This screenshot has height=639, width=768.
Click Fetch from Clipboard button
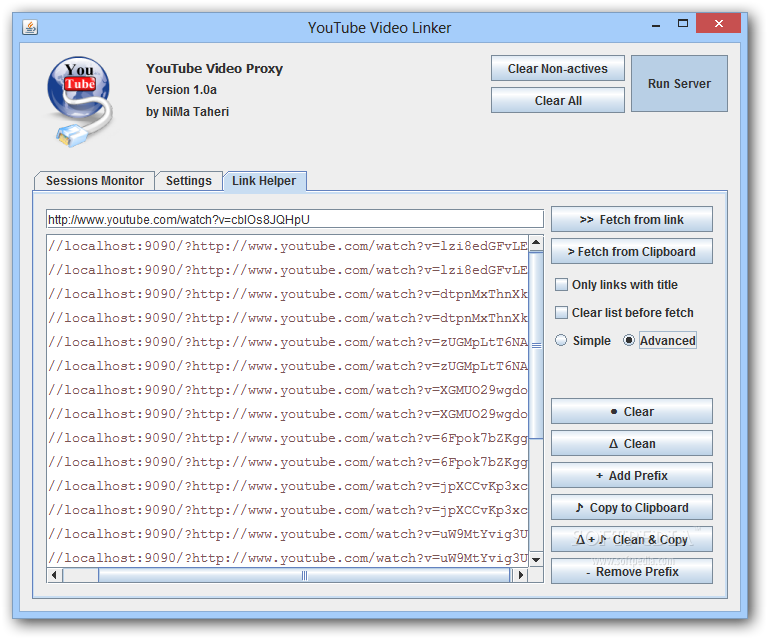631,251
